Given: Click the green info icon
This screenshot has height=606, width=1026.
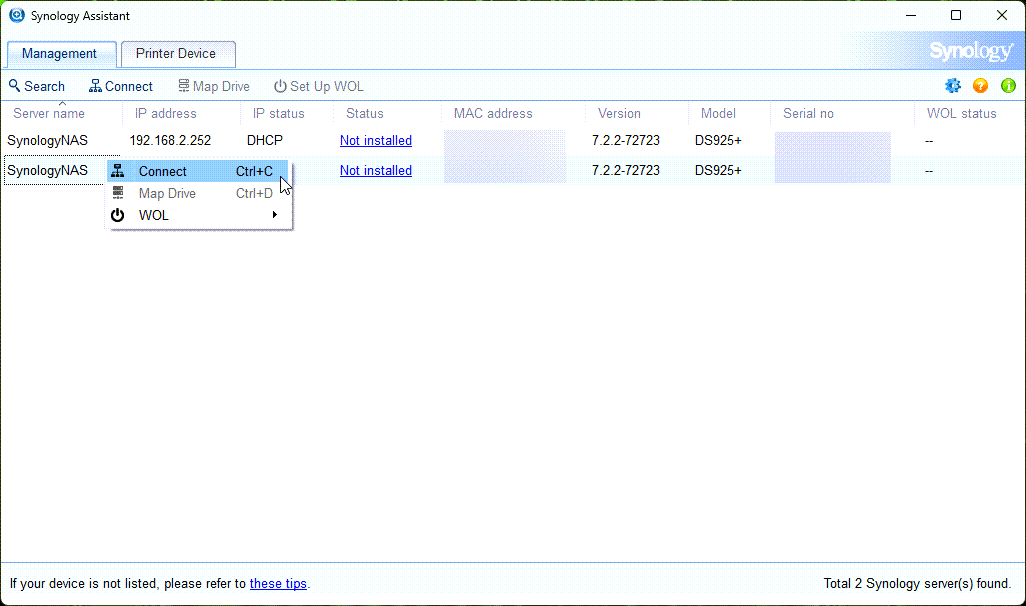Looking at the screenshot, I should (x=1007, y=86).
